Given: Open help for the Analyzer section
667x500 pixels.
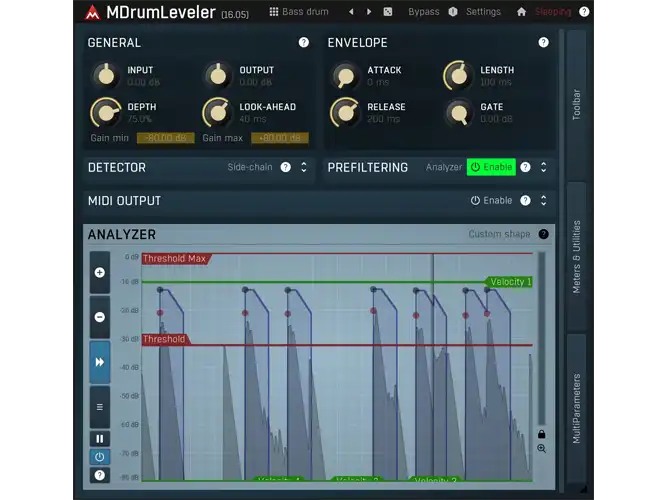Looking at the screenshot, I should click(x=543, y=234).
